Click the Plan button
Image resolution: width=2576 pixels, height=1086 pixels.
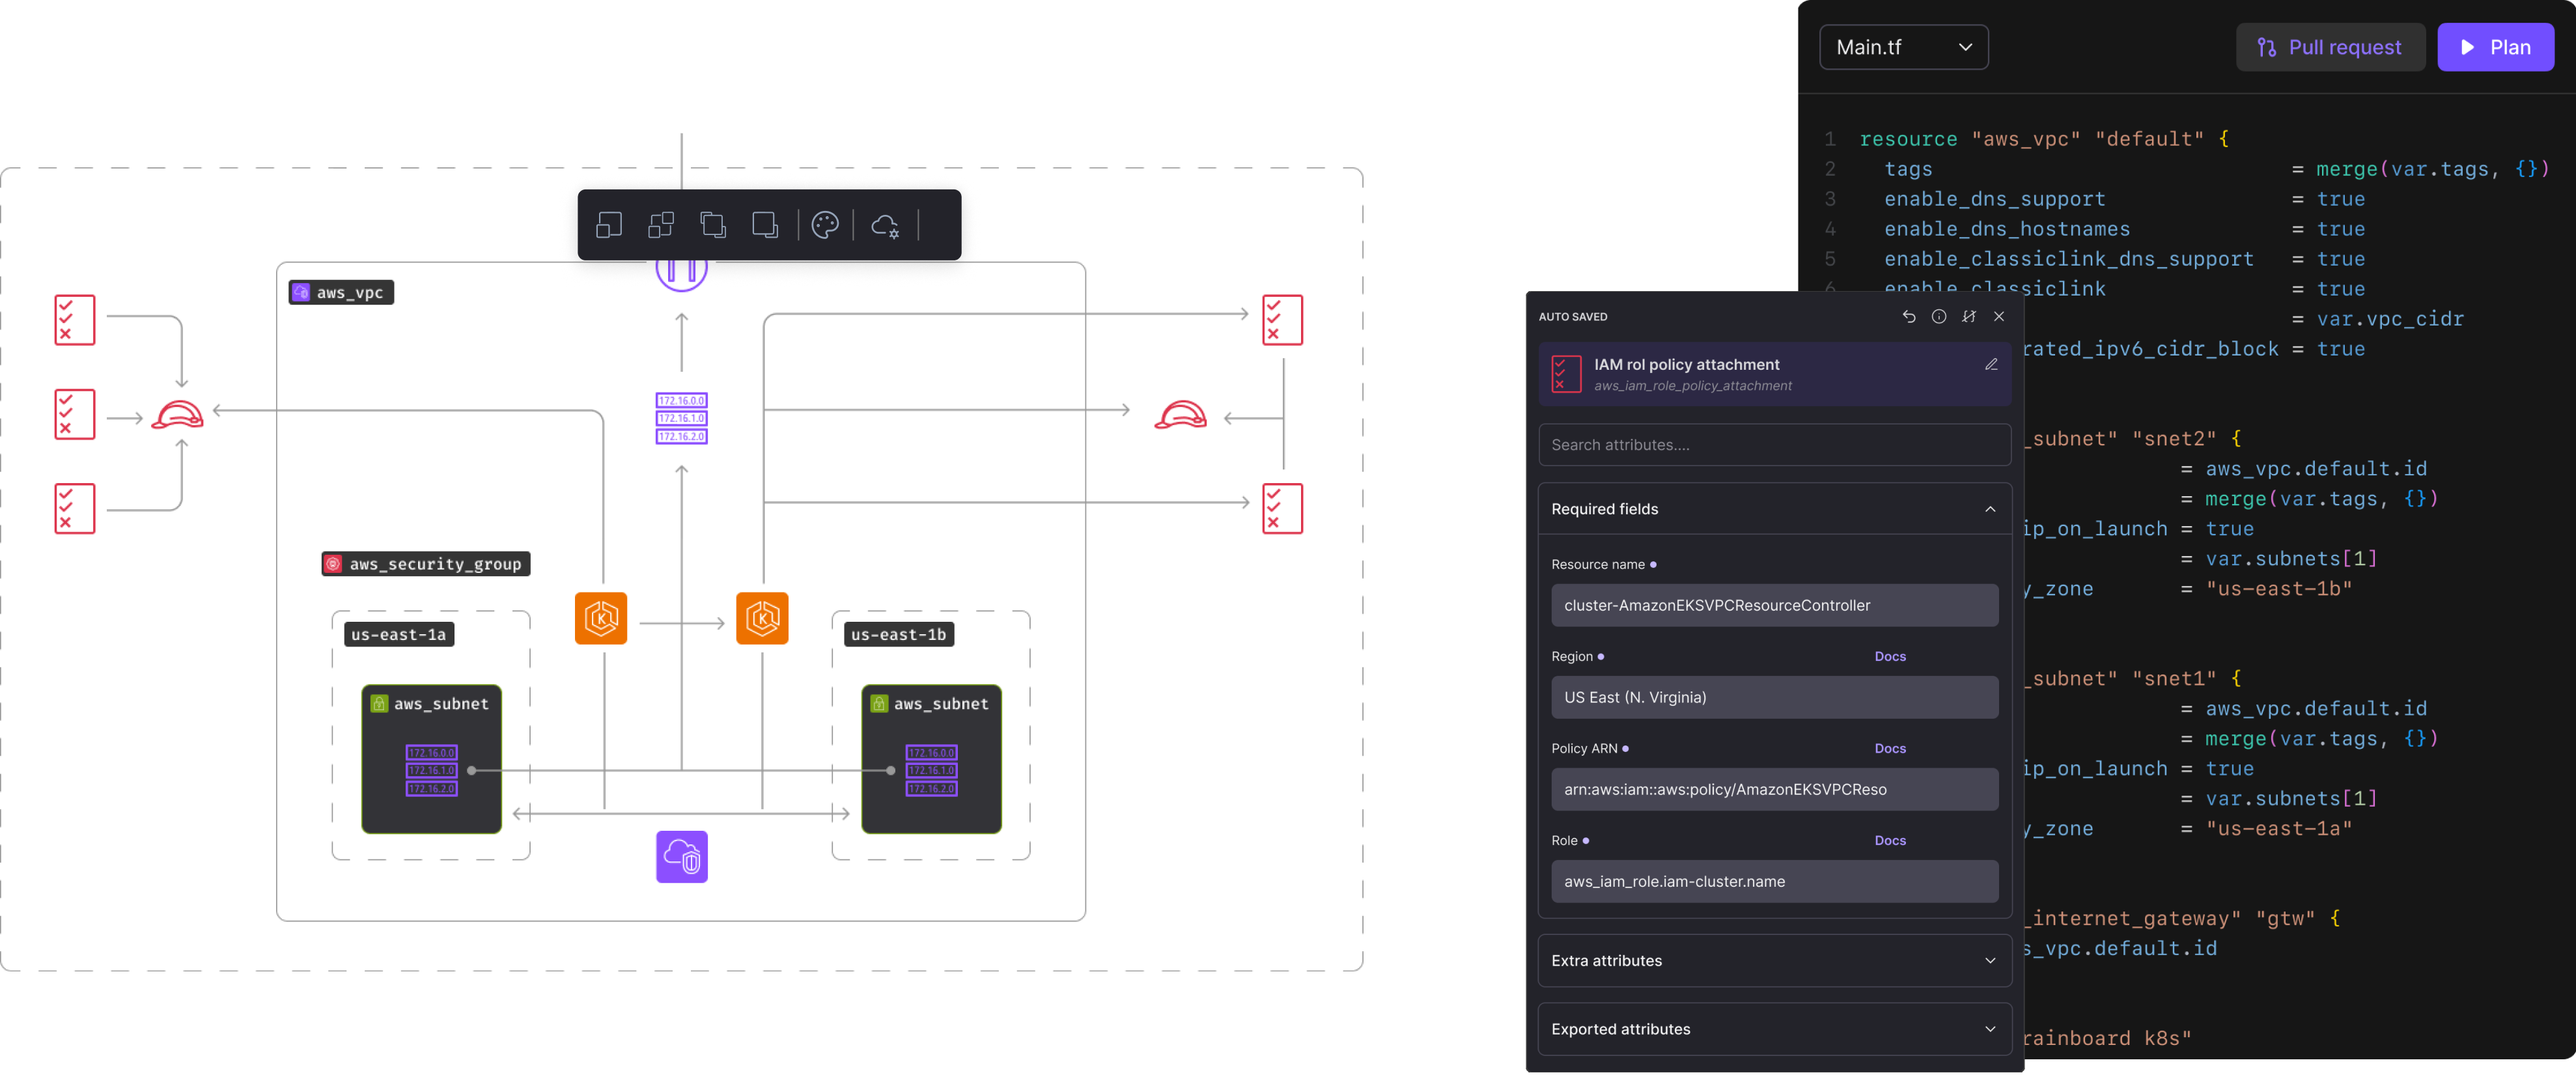[2496, 46]
